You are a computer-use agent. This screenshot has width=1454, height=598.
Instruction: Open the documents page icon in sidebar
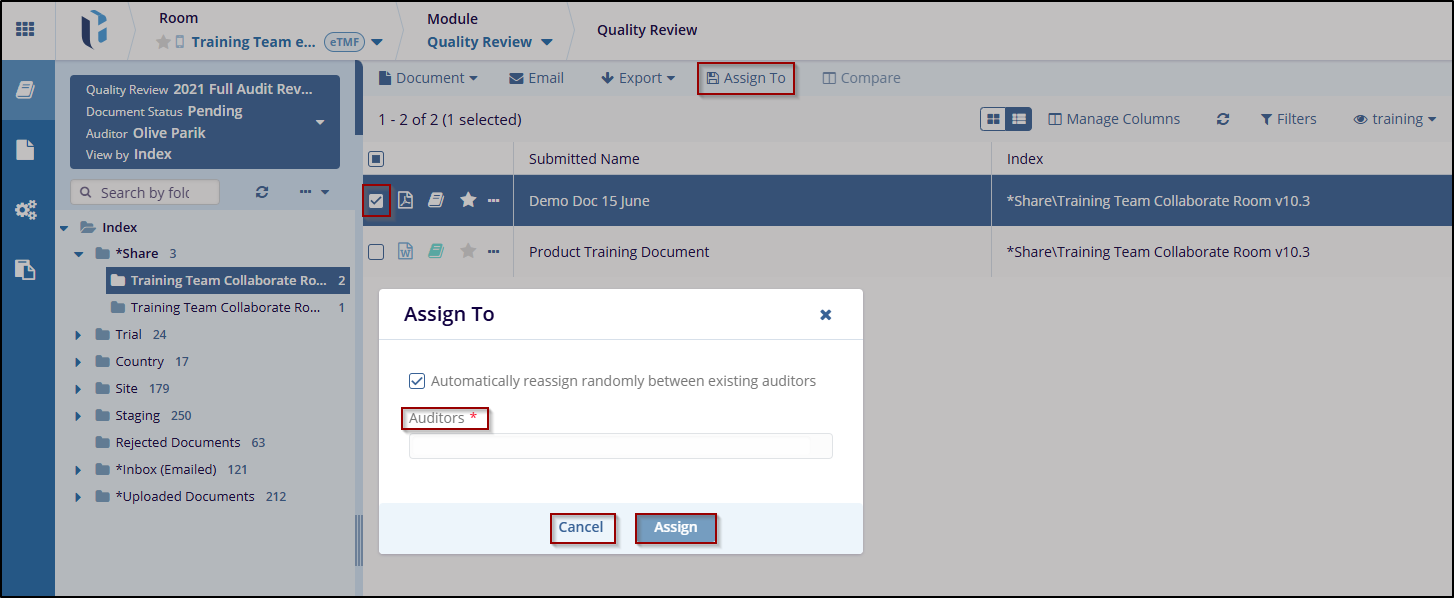pyautogui.click(x=25, y=150)
